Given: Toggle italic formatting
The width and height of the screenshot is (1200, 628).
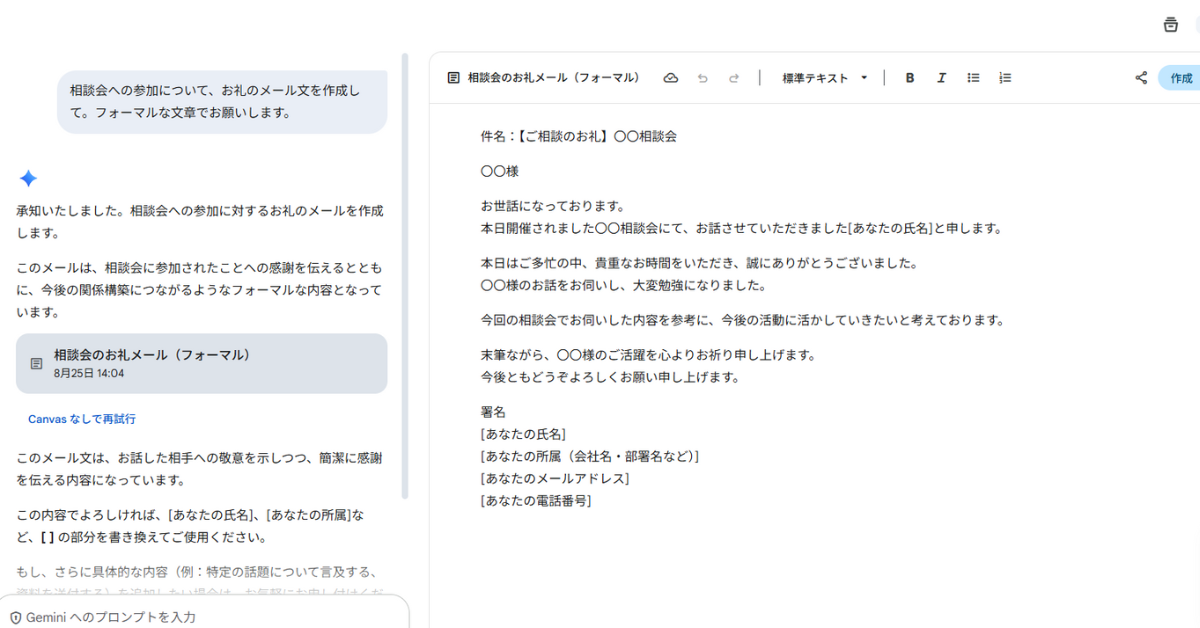Looking at the screenshot, I should [941, 77].
